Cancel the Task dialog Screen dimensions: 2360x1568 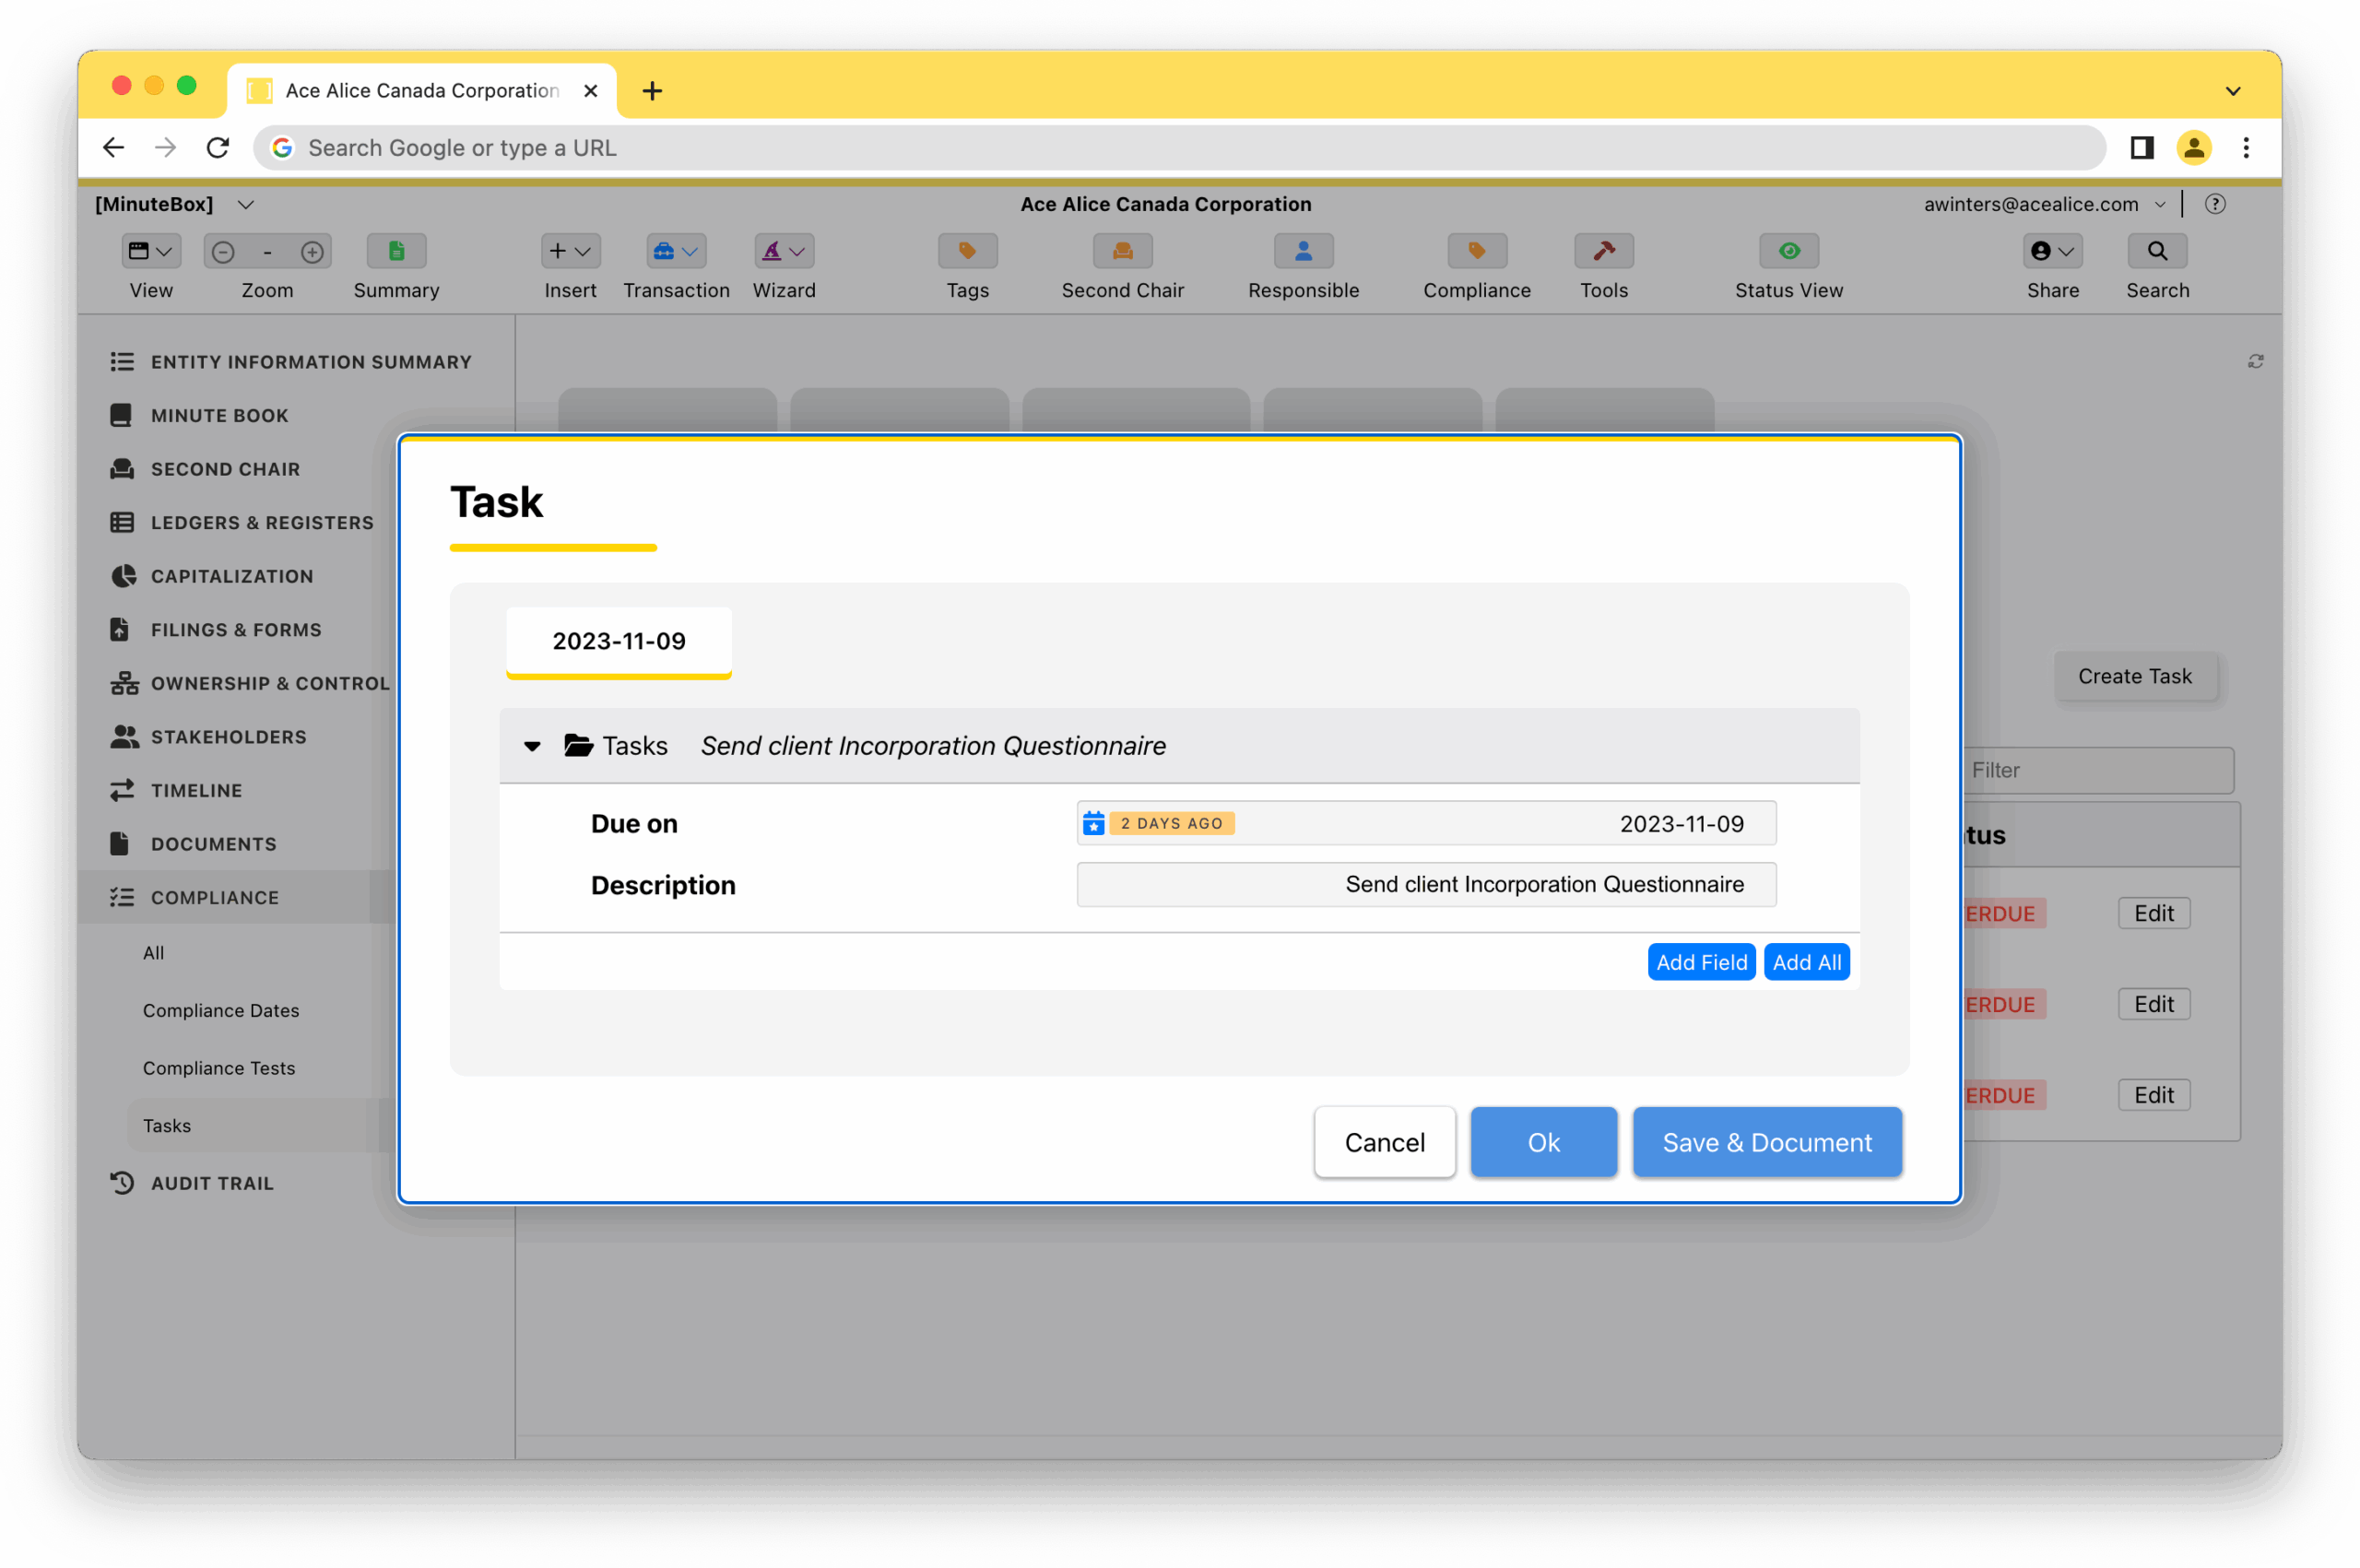tap(1384, 1142)
